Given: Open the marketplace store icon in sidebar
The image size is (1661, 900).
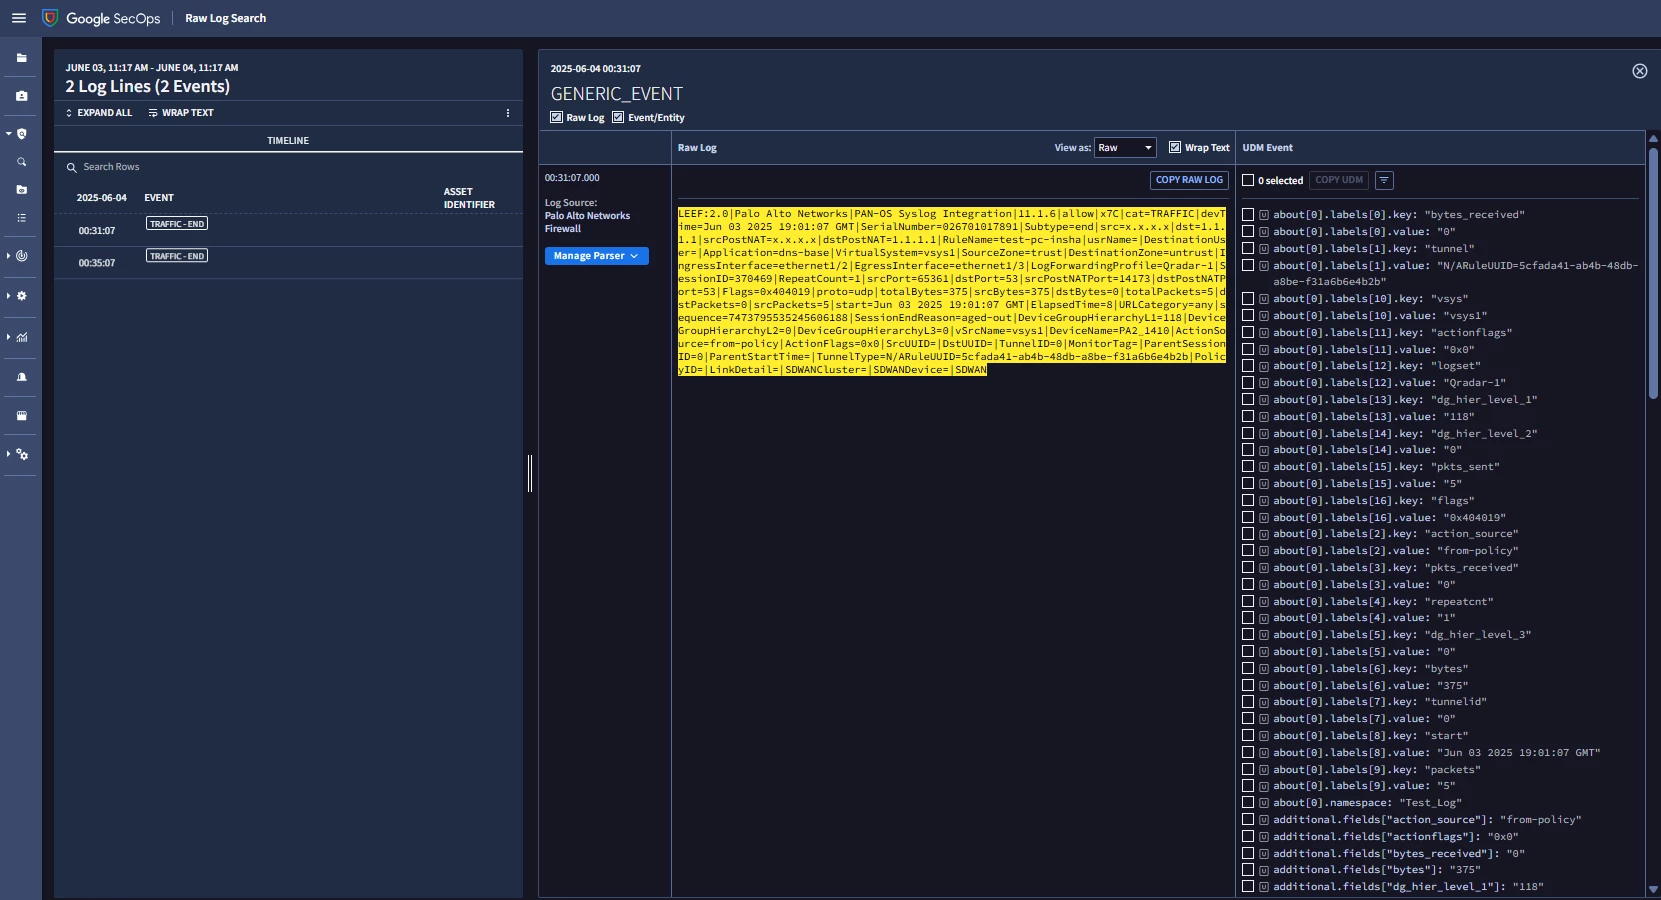Looking at the screenshot, I should (x=22, y=416).
